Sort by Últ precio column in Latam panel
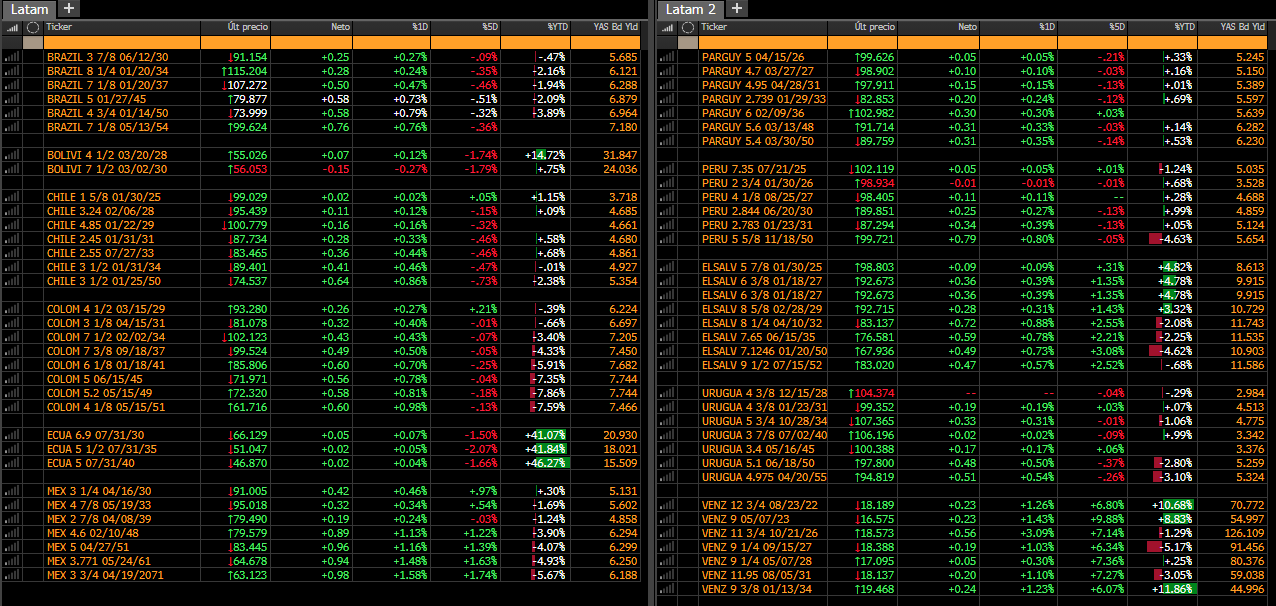The height and width of the screenshot is (606, 1276). click(235, 28)
